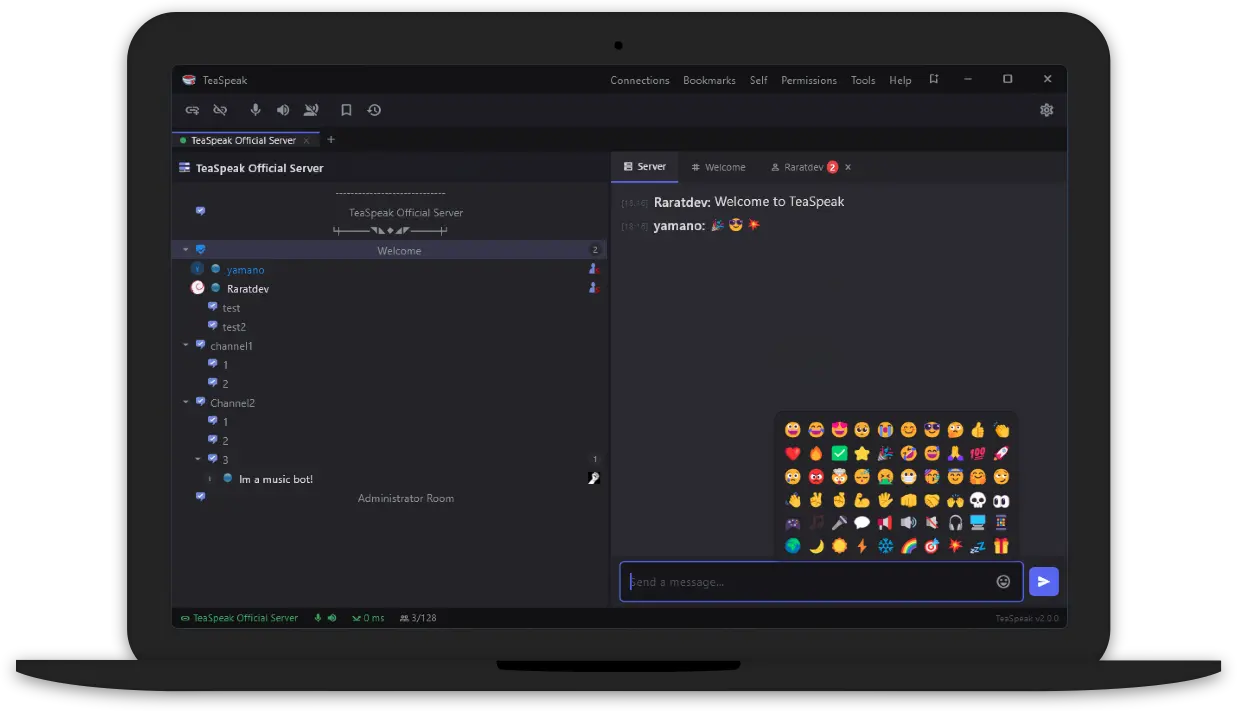
Task: Add a new connection tab with plus
Action: pyautogui.click(x=331, y=140)
